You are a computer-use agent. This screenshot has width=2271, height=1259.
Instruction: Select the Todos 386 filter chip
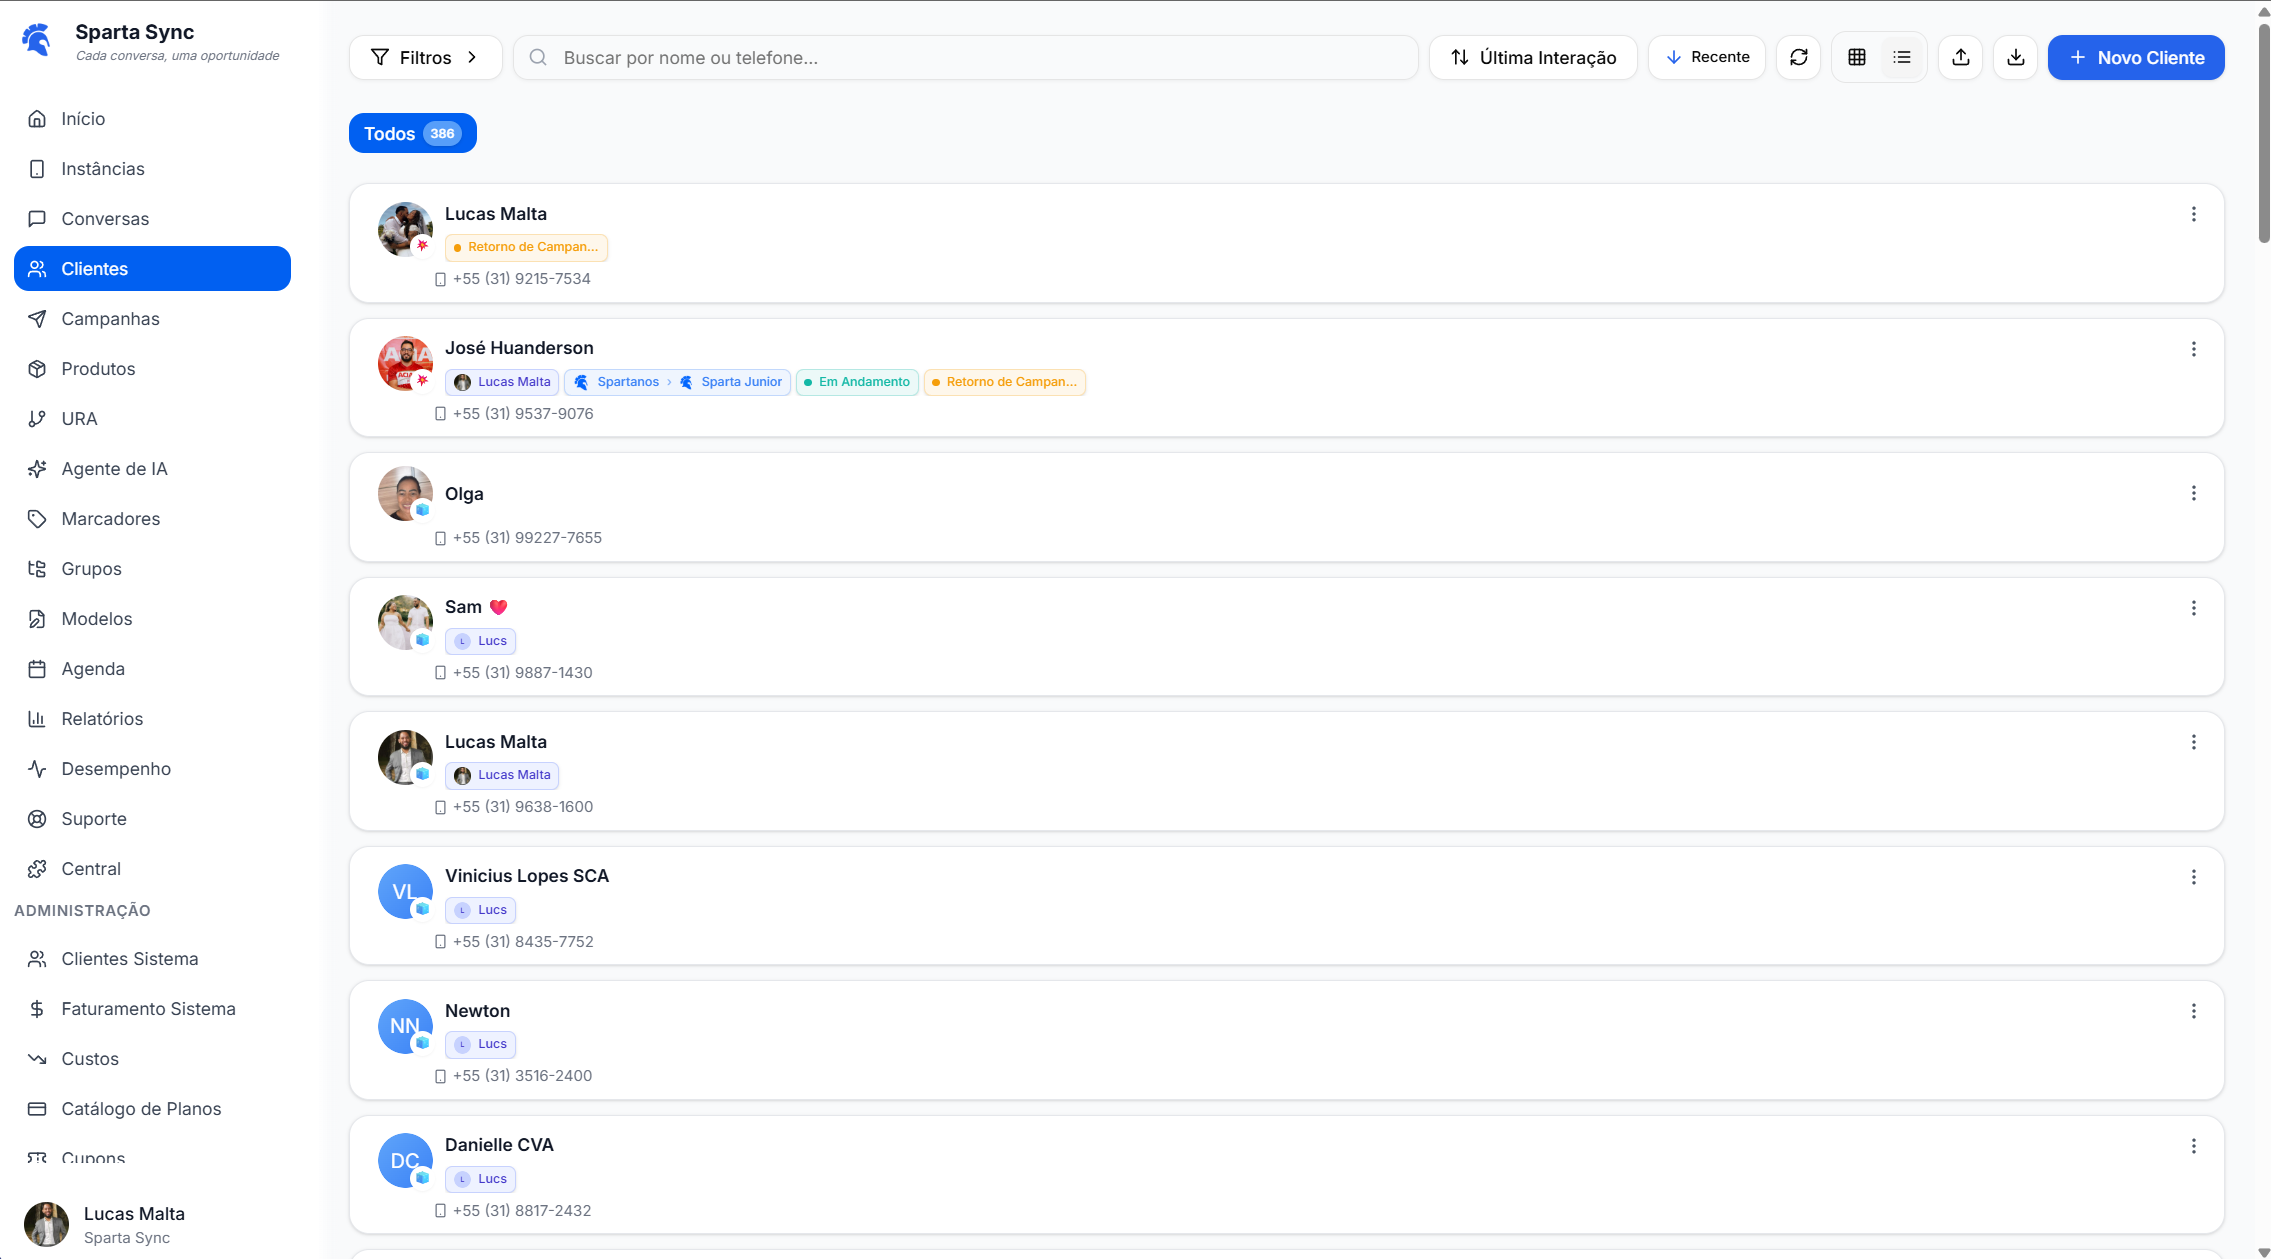click(411, 133)
